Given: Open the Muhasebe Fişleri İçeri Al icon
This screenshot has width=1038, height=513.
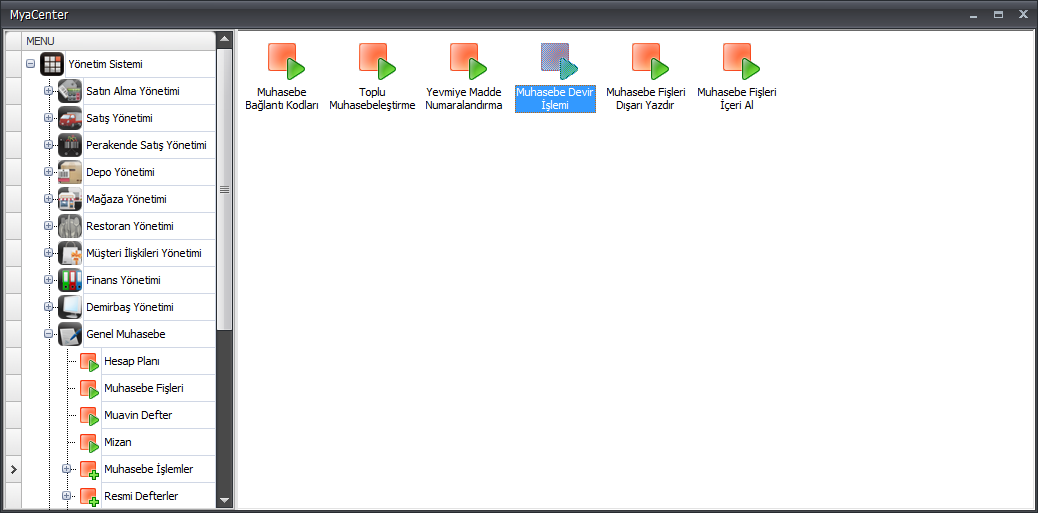Looking at the screenshot, I should [x=741, y=62].
